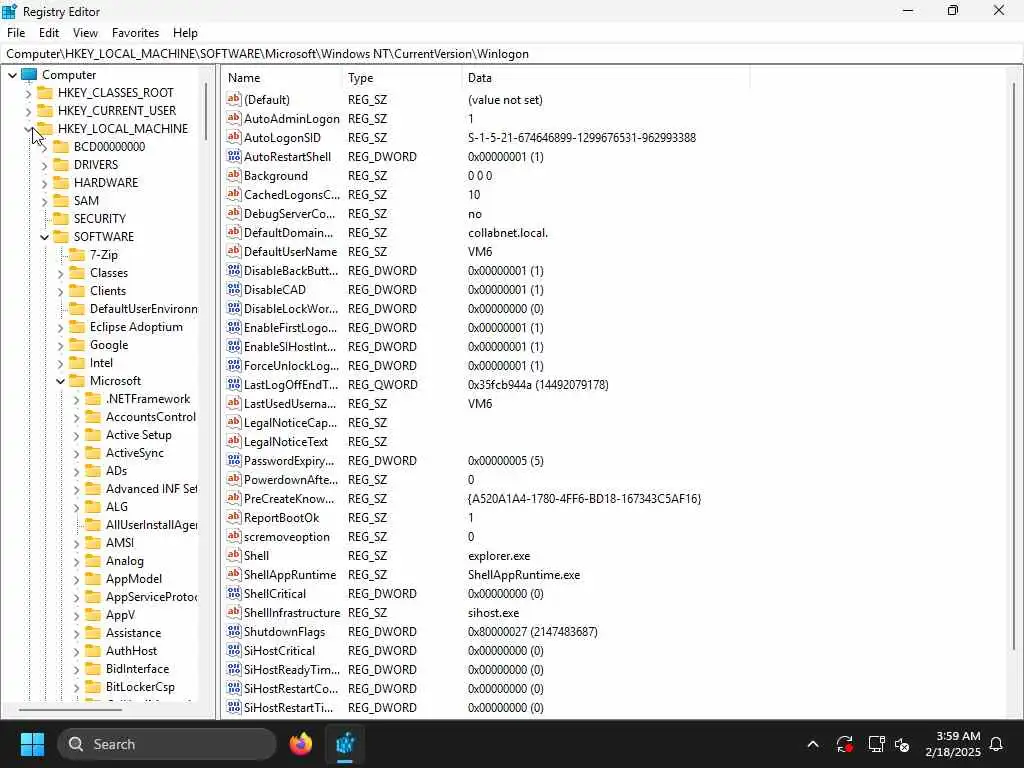Open the Edit menu
1024x768 pixels.
[49, 33]
